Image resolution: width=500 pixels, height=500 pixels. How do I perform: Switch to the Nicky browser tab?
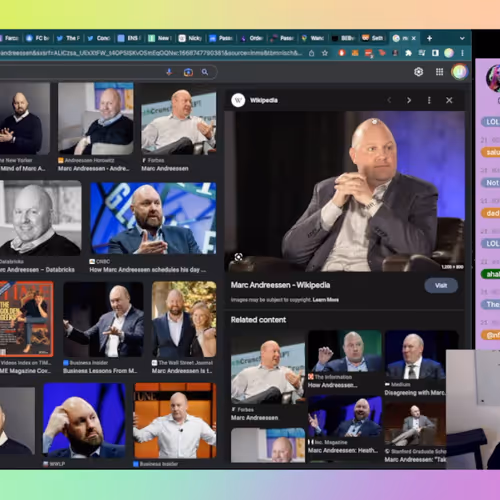[191, 38]
